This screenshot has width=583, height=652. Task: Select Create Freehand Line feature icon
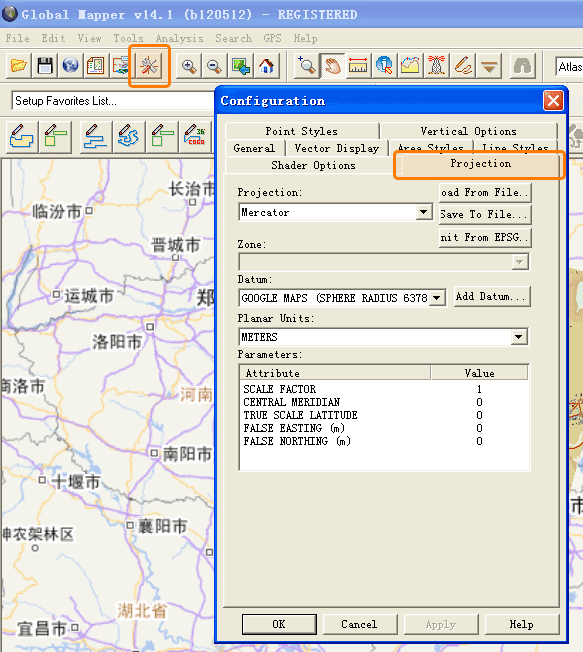click(128, 136)
